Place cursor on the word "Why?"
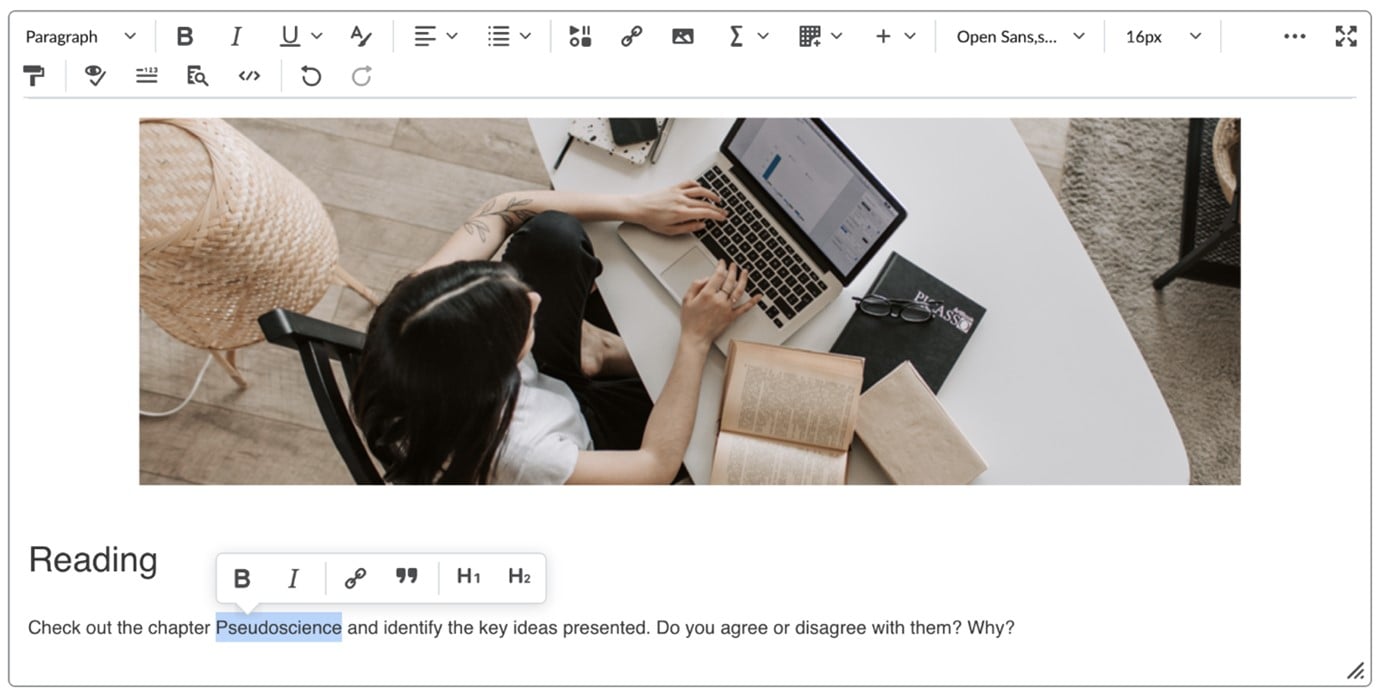 click(991, 628)
